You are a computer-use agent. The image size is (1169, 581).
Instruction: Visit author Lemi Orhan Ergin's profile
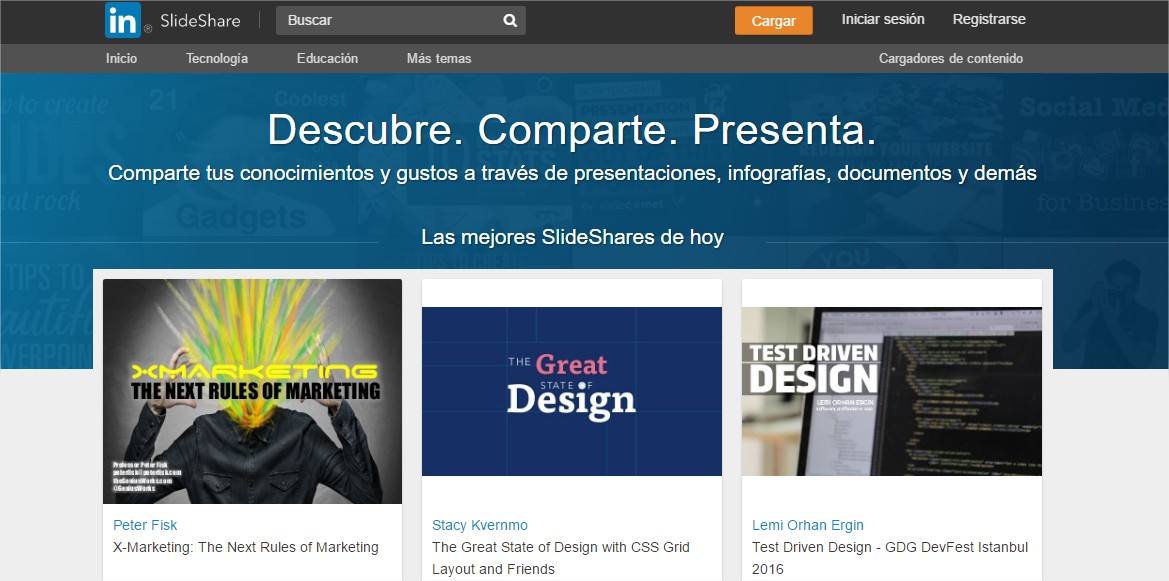(808, 525)
